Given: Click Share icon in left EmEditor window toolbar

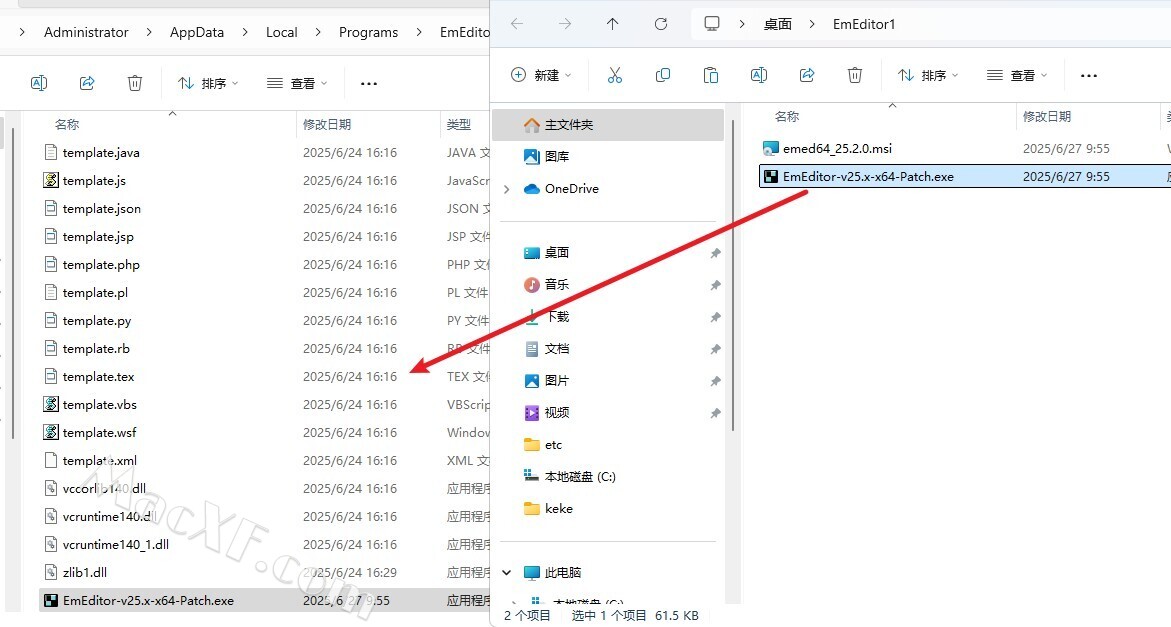Looking at the screenshot, I should pos(87,83).
